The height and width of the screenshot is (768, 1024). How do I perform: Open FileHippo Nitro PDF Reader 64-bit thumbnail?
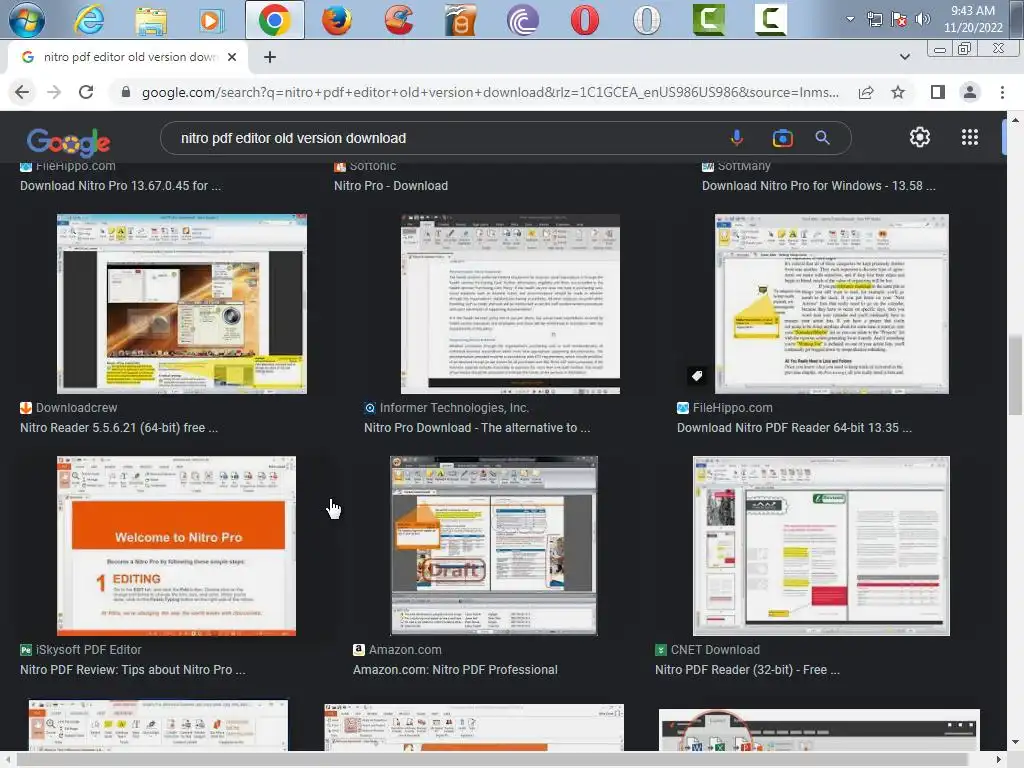pos(831,304)
